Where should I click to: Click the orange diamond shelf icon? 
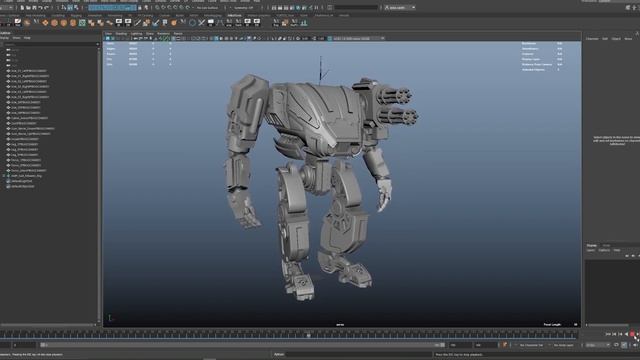coord(45,23)
